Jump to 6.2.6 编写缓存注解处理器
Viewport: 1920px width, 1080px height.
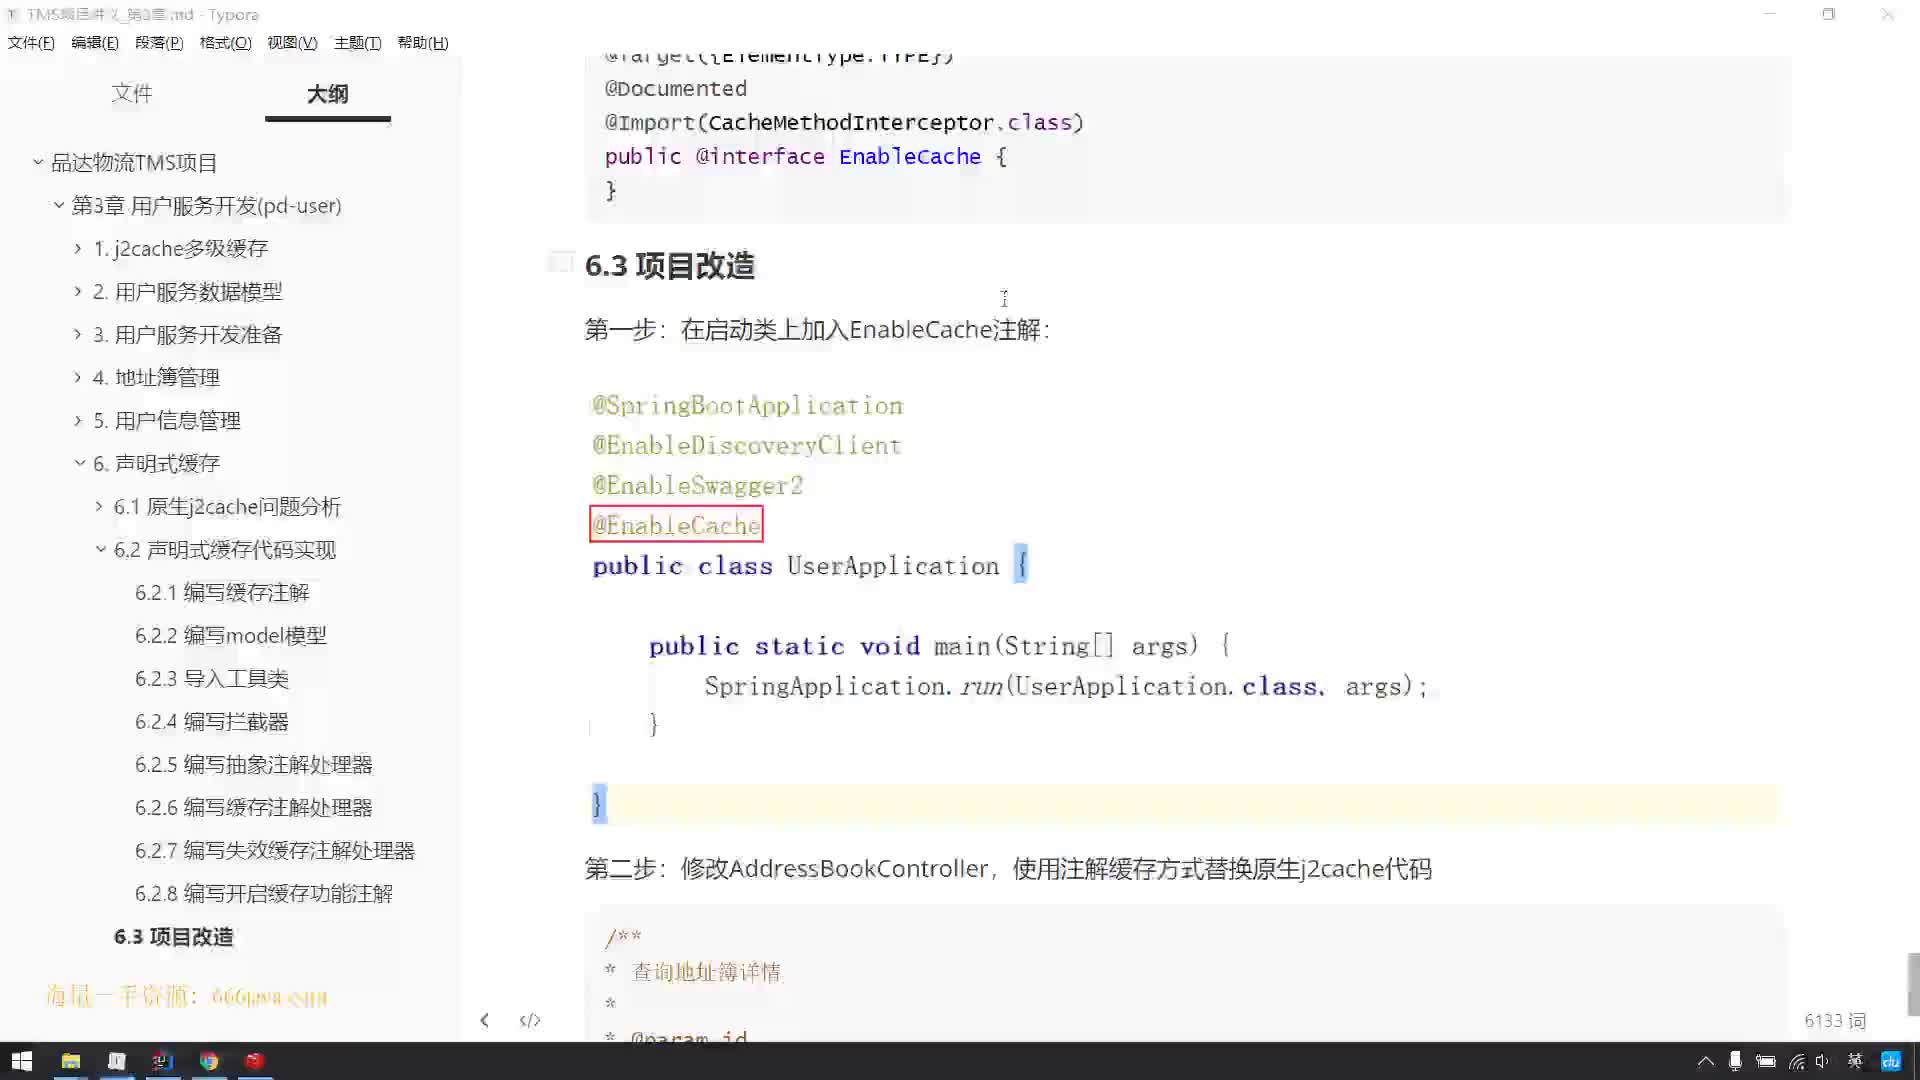click(x=254, y=807)
